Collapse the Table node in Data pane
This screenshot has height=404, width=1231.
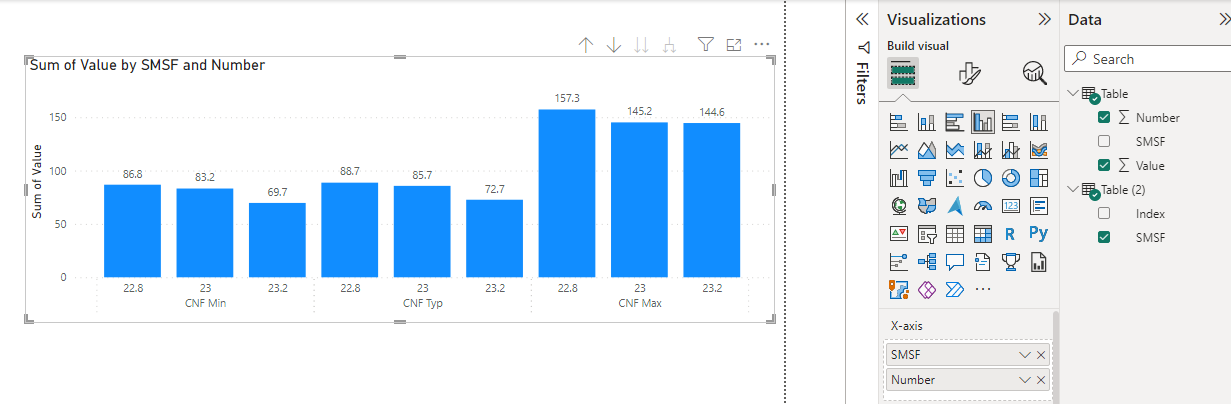pyautogui.click(x=1073, y=93)
